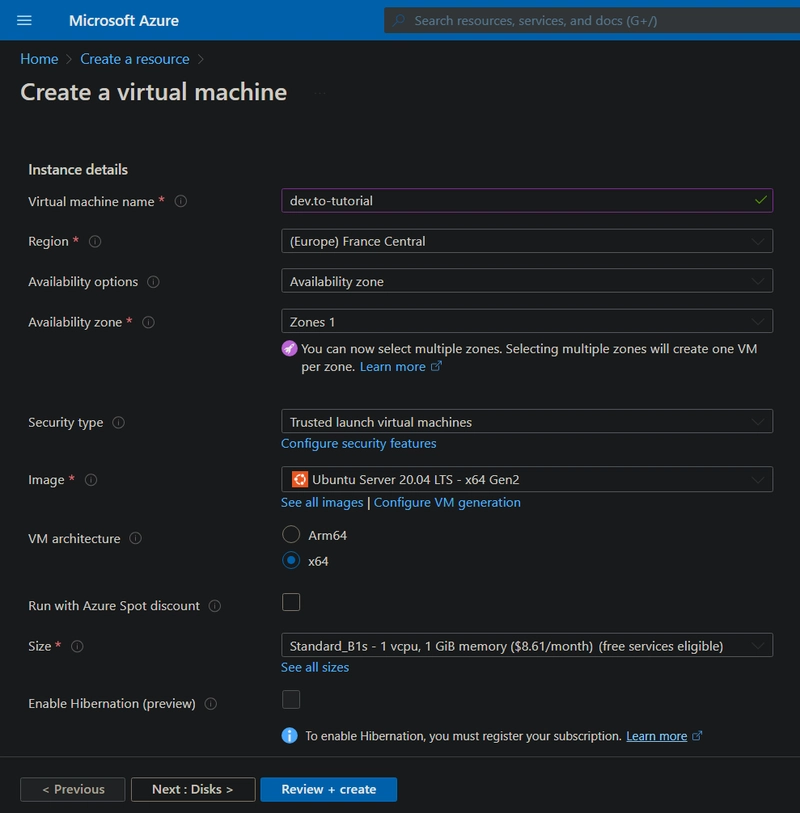The image size is (800, 813).
Task: Click info icon beside Security type
Action: coord(119,423)
